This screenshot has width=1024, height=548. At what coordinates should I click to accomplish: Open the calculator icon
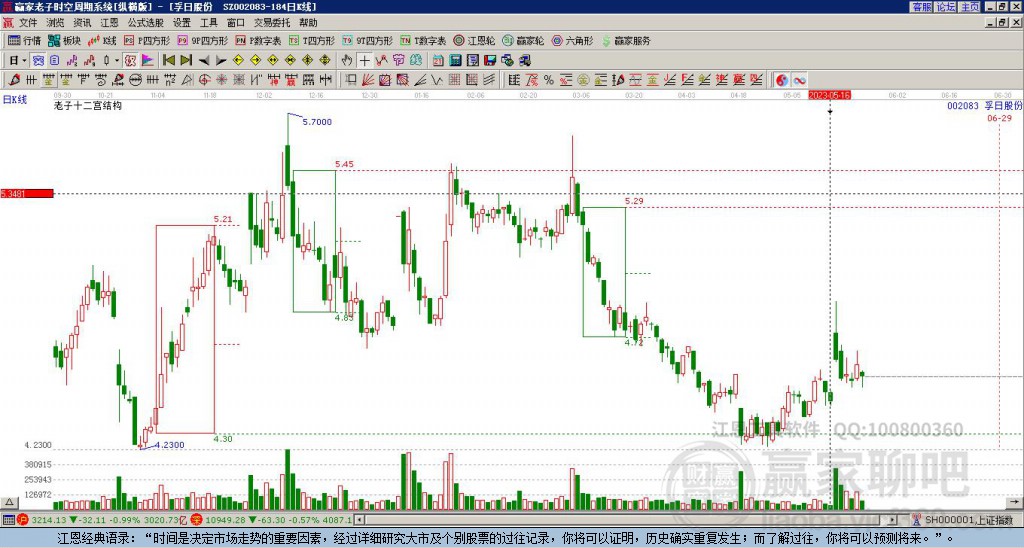(x=455, y=60)
